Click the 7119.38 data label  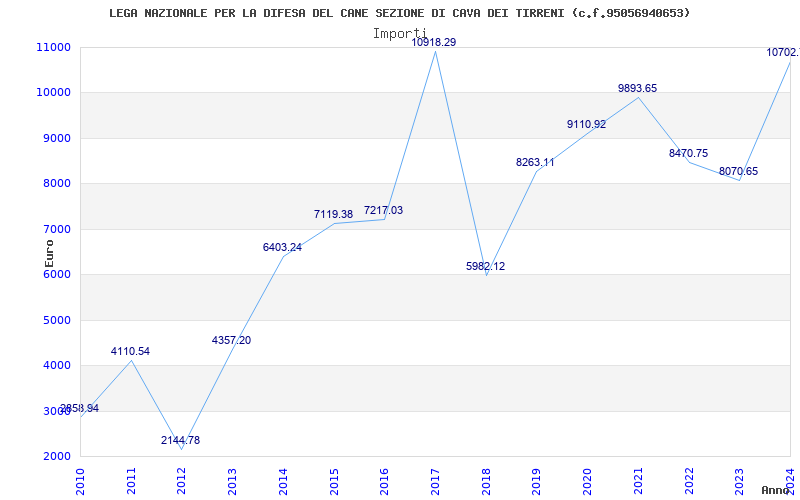point(333,214)
